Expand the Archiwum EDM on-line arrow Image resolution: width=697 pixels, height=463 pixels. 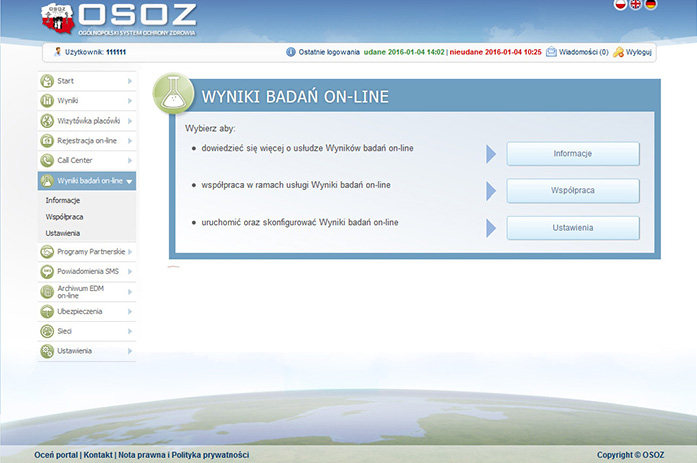[x=130, y=292]
